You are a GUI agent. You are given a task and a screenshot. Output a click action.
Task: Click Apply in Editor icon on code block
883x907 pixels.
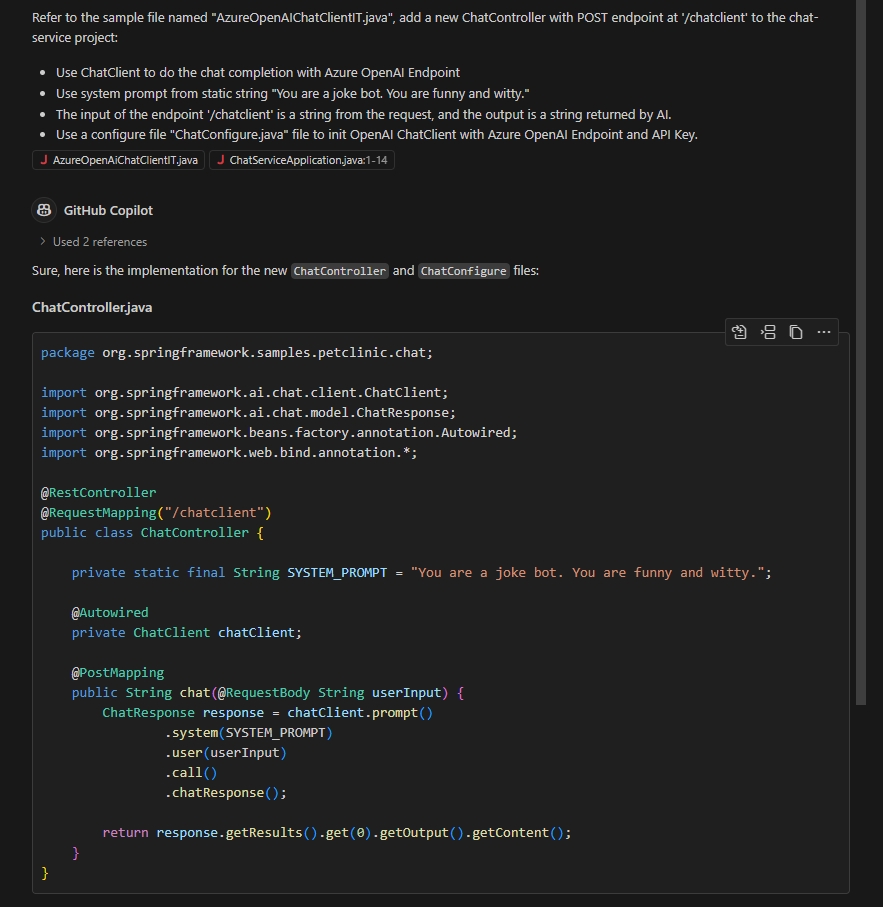point(739,332)
